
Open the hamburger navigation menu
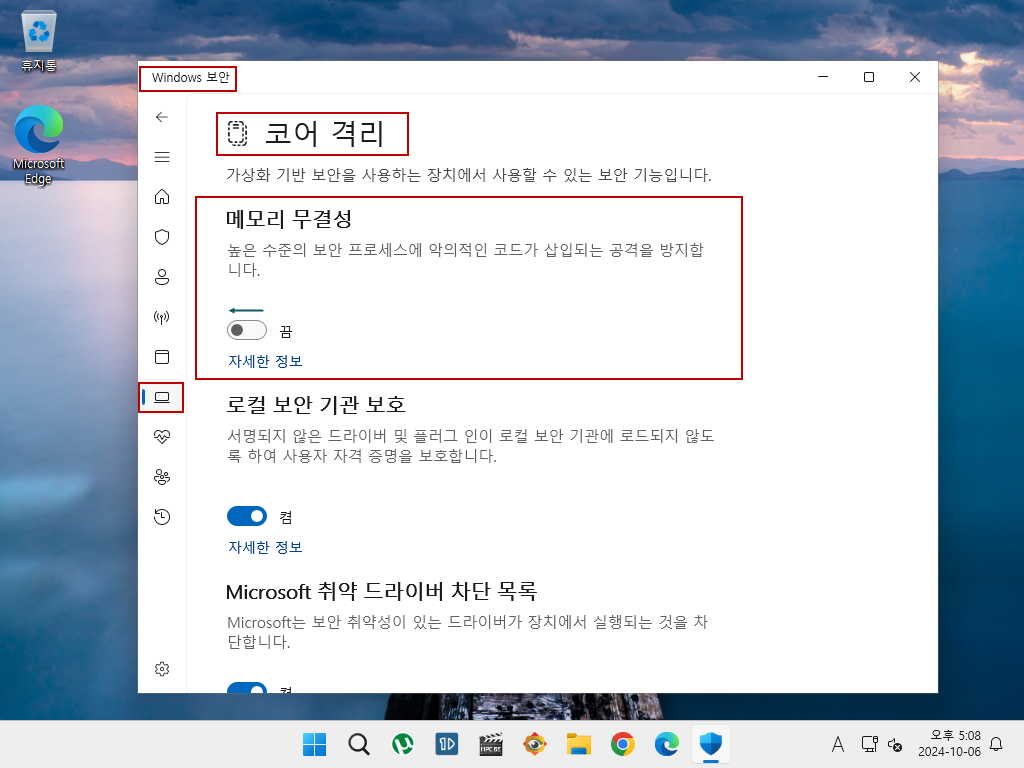pyautogui.click(x=162, y=157)
